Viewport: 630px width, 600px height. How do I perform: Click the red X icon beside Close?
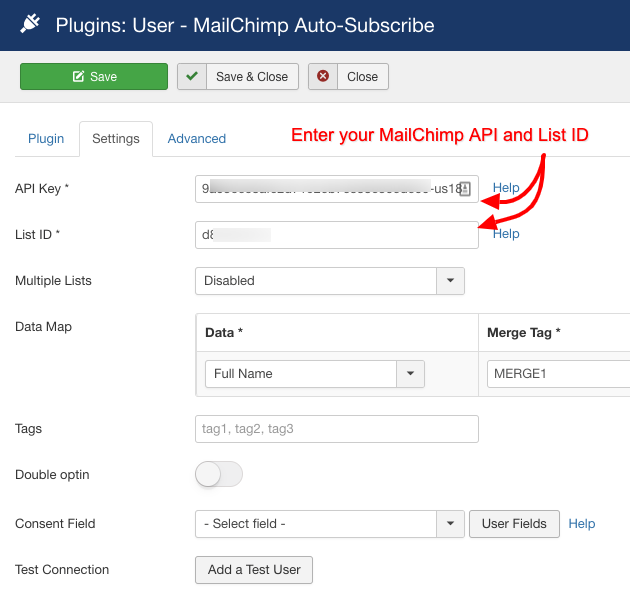[x=323, y=76]
